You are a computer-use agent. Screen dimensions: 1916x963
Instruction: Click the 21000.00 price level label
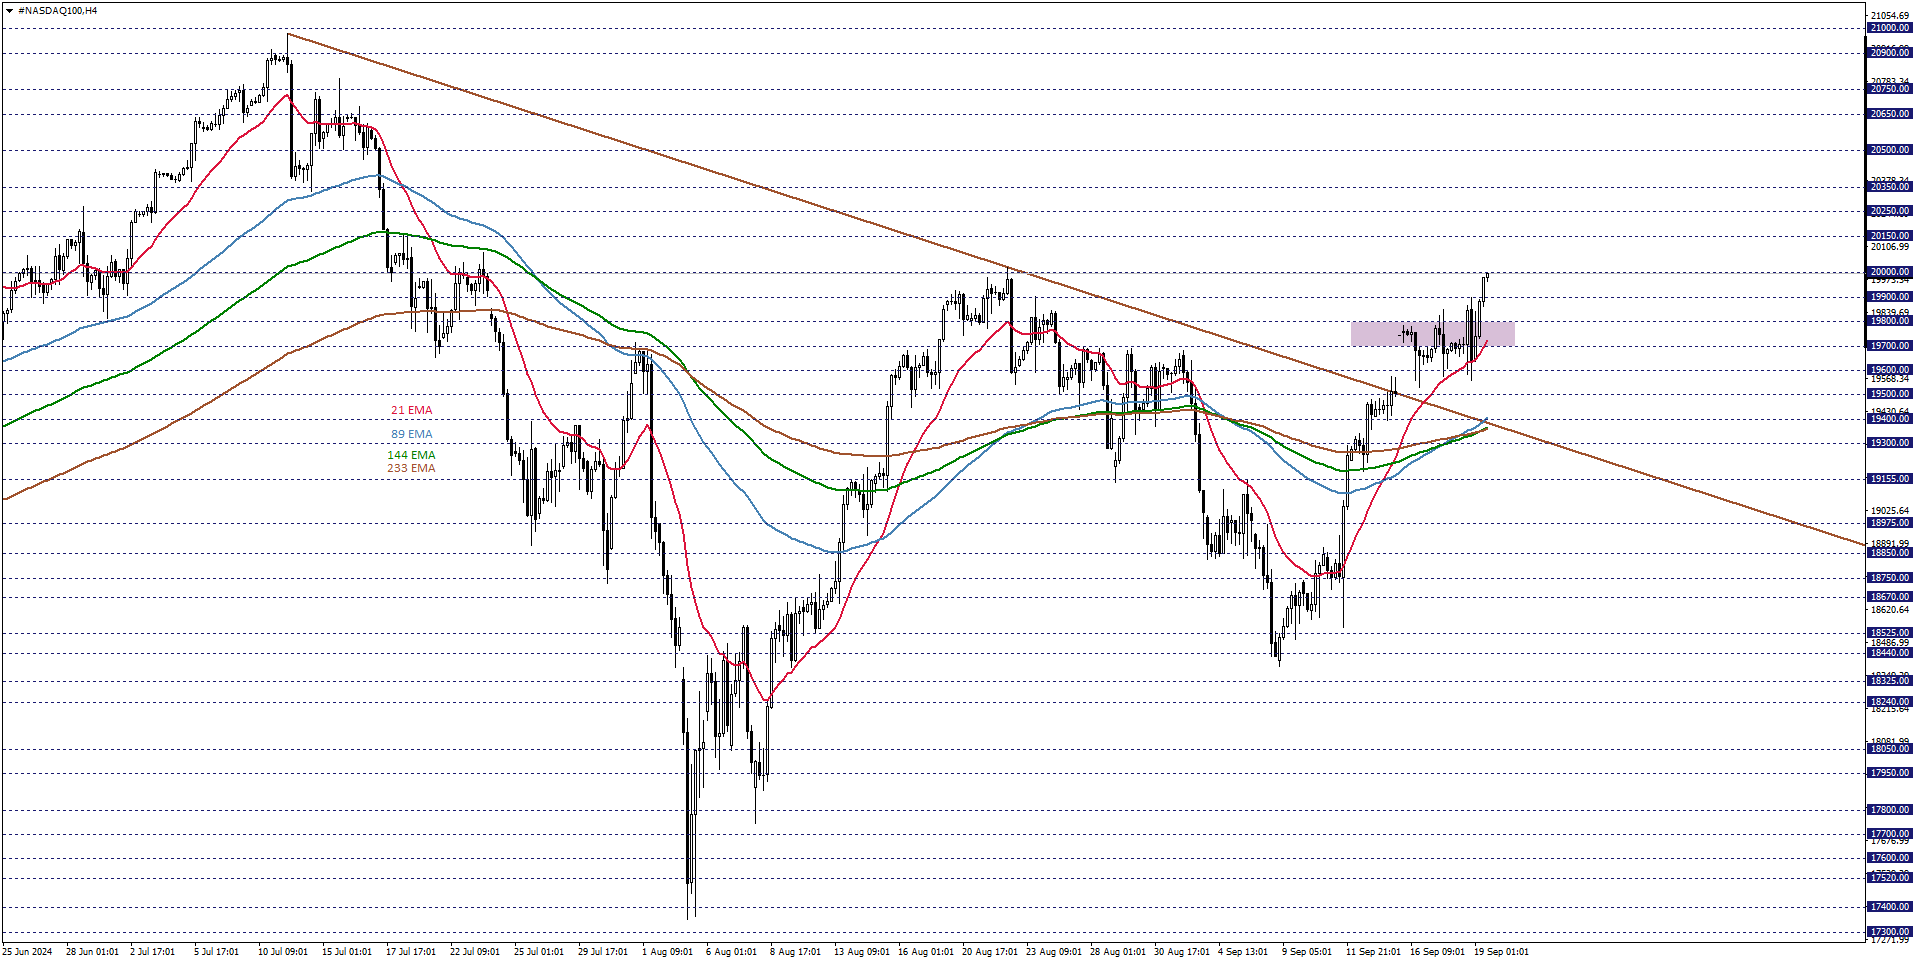(x=1890, y=28)
